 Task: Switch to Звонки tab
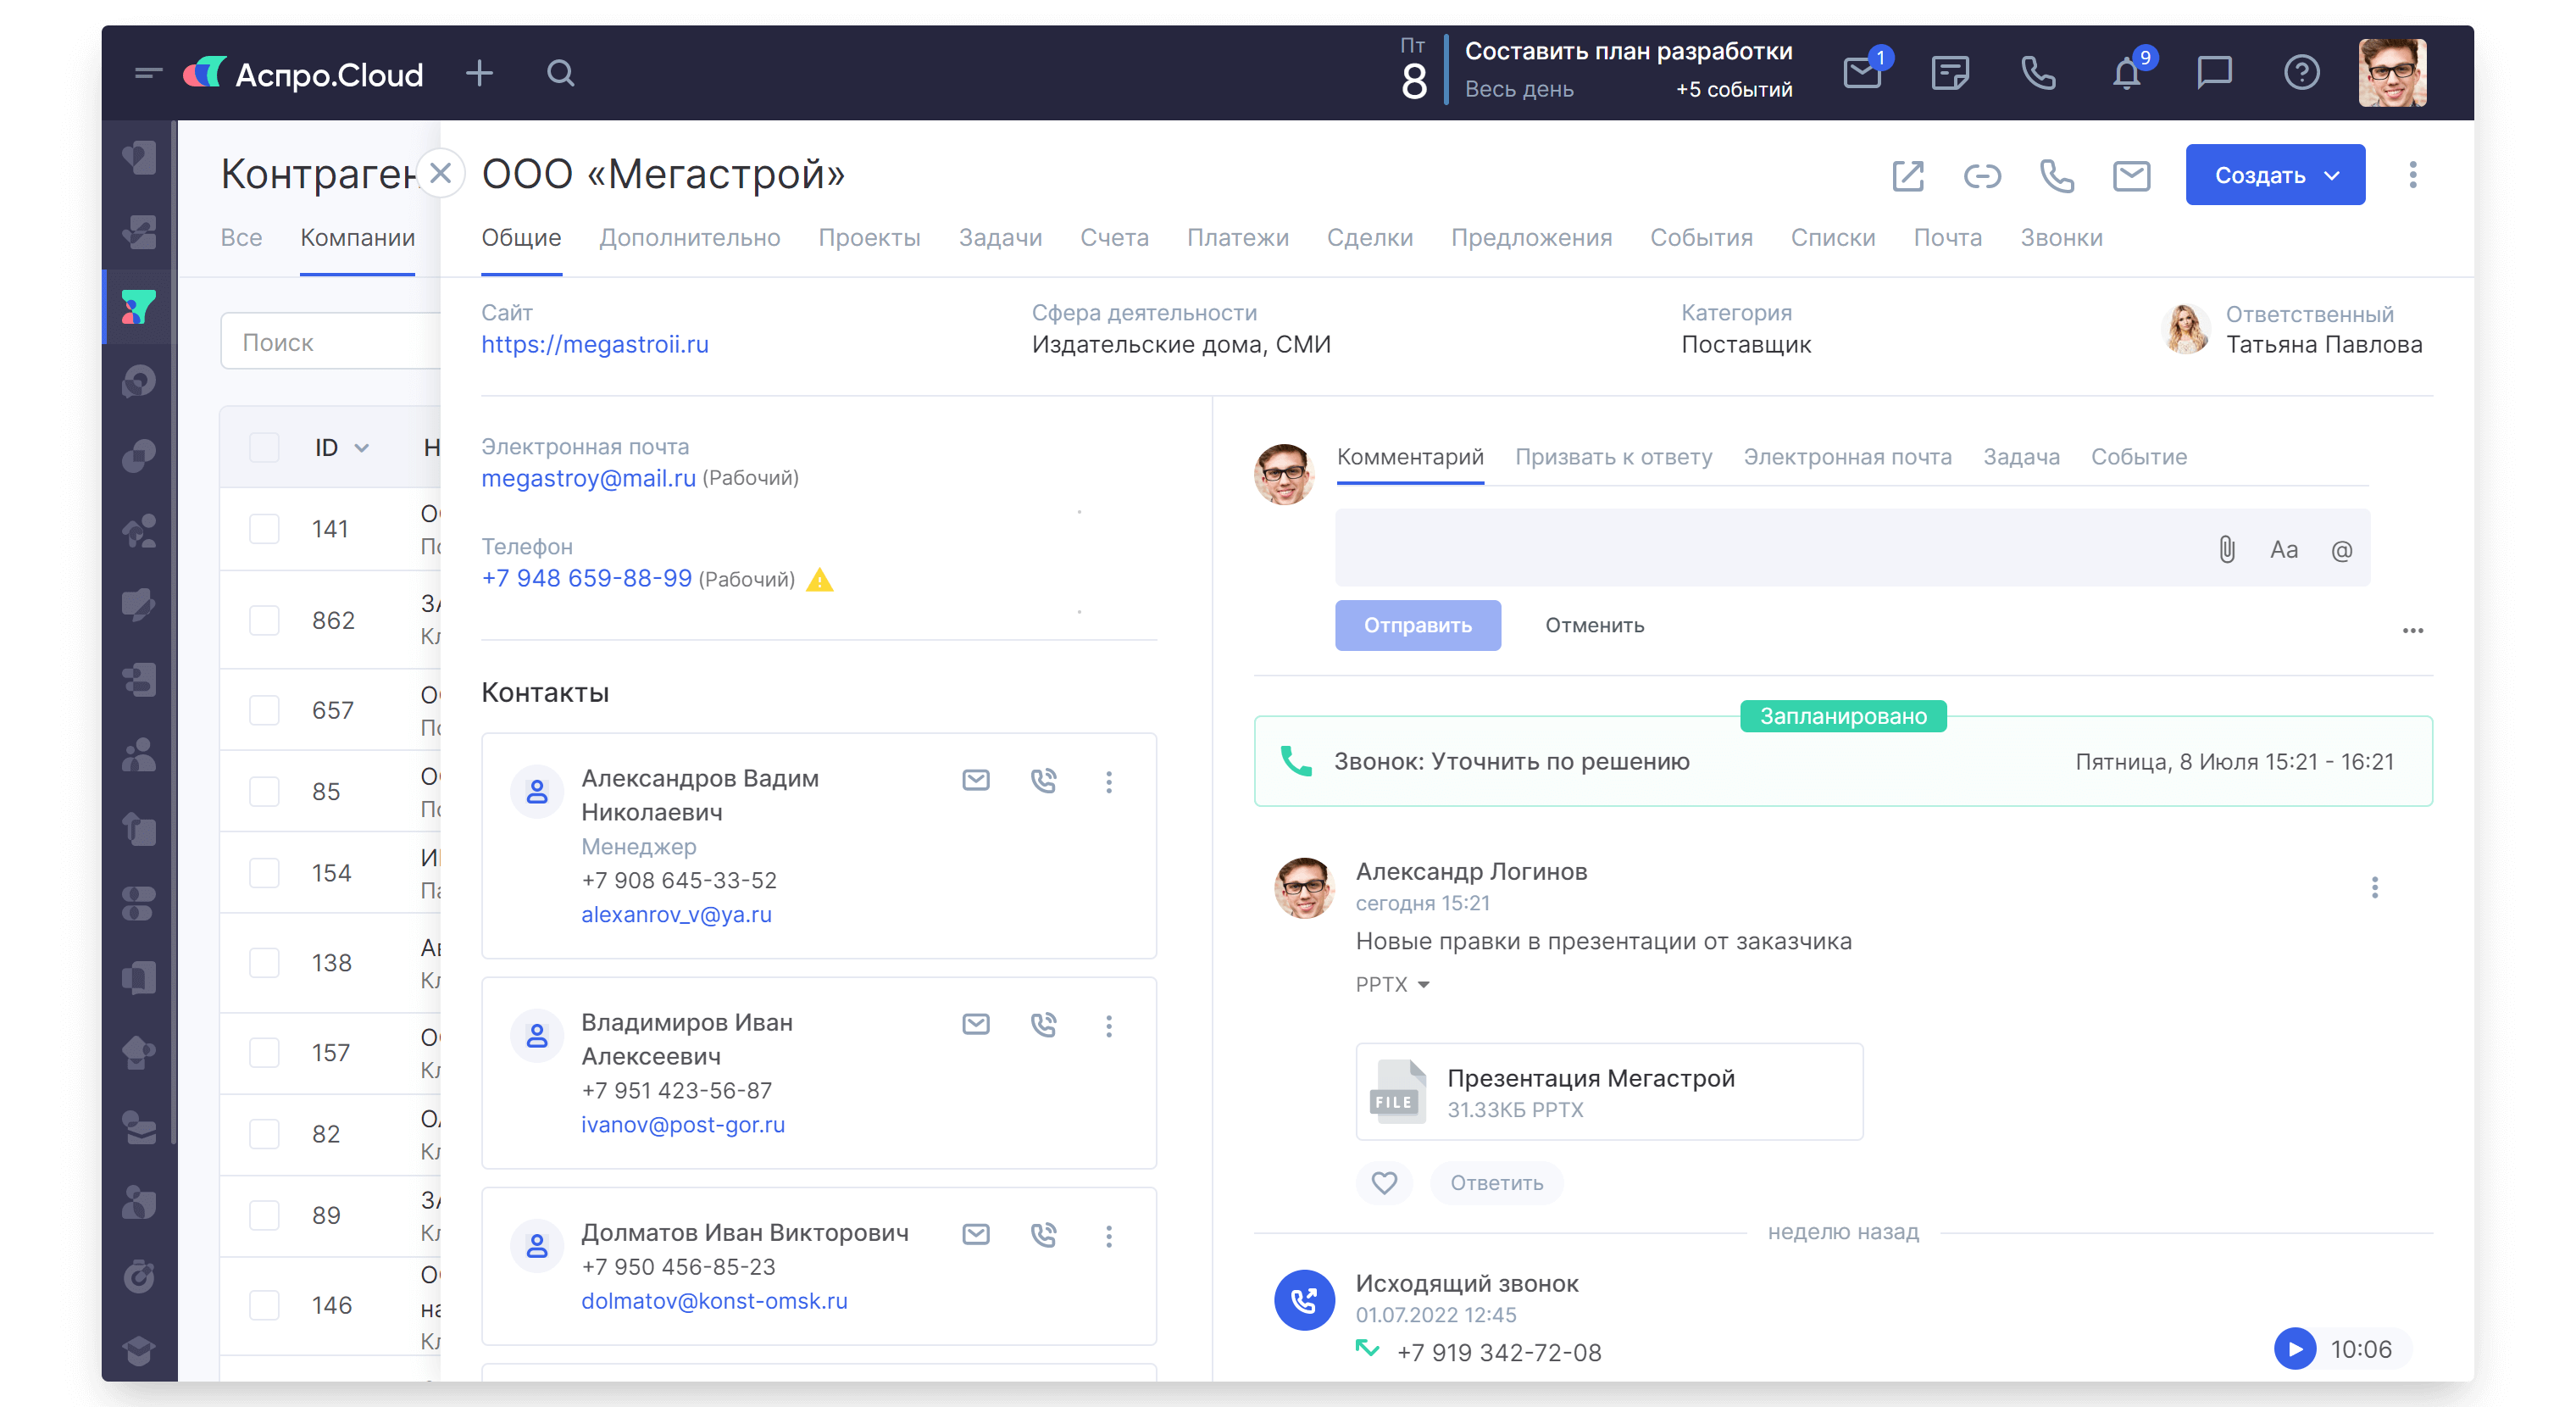[x=2061, y=238]
